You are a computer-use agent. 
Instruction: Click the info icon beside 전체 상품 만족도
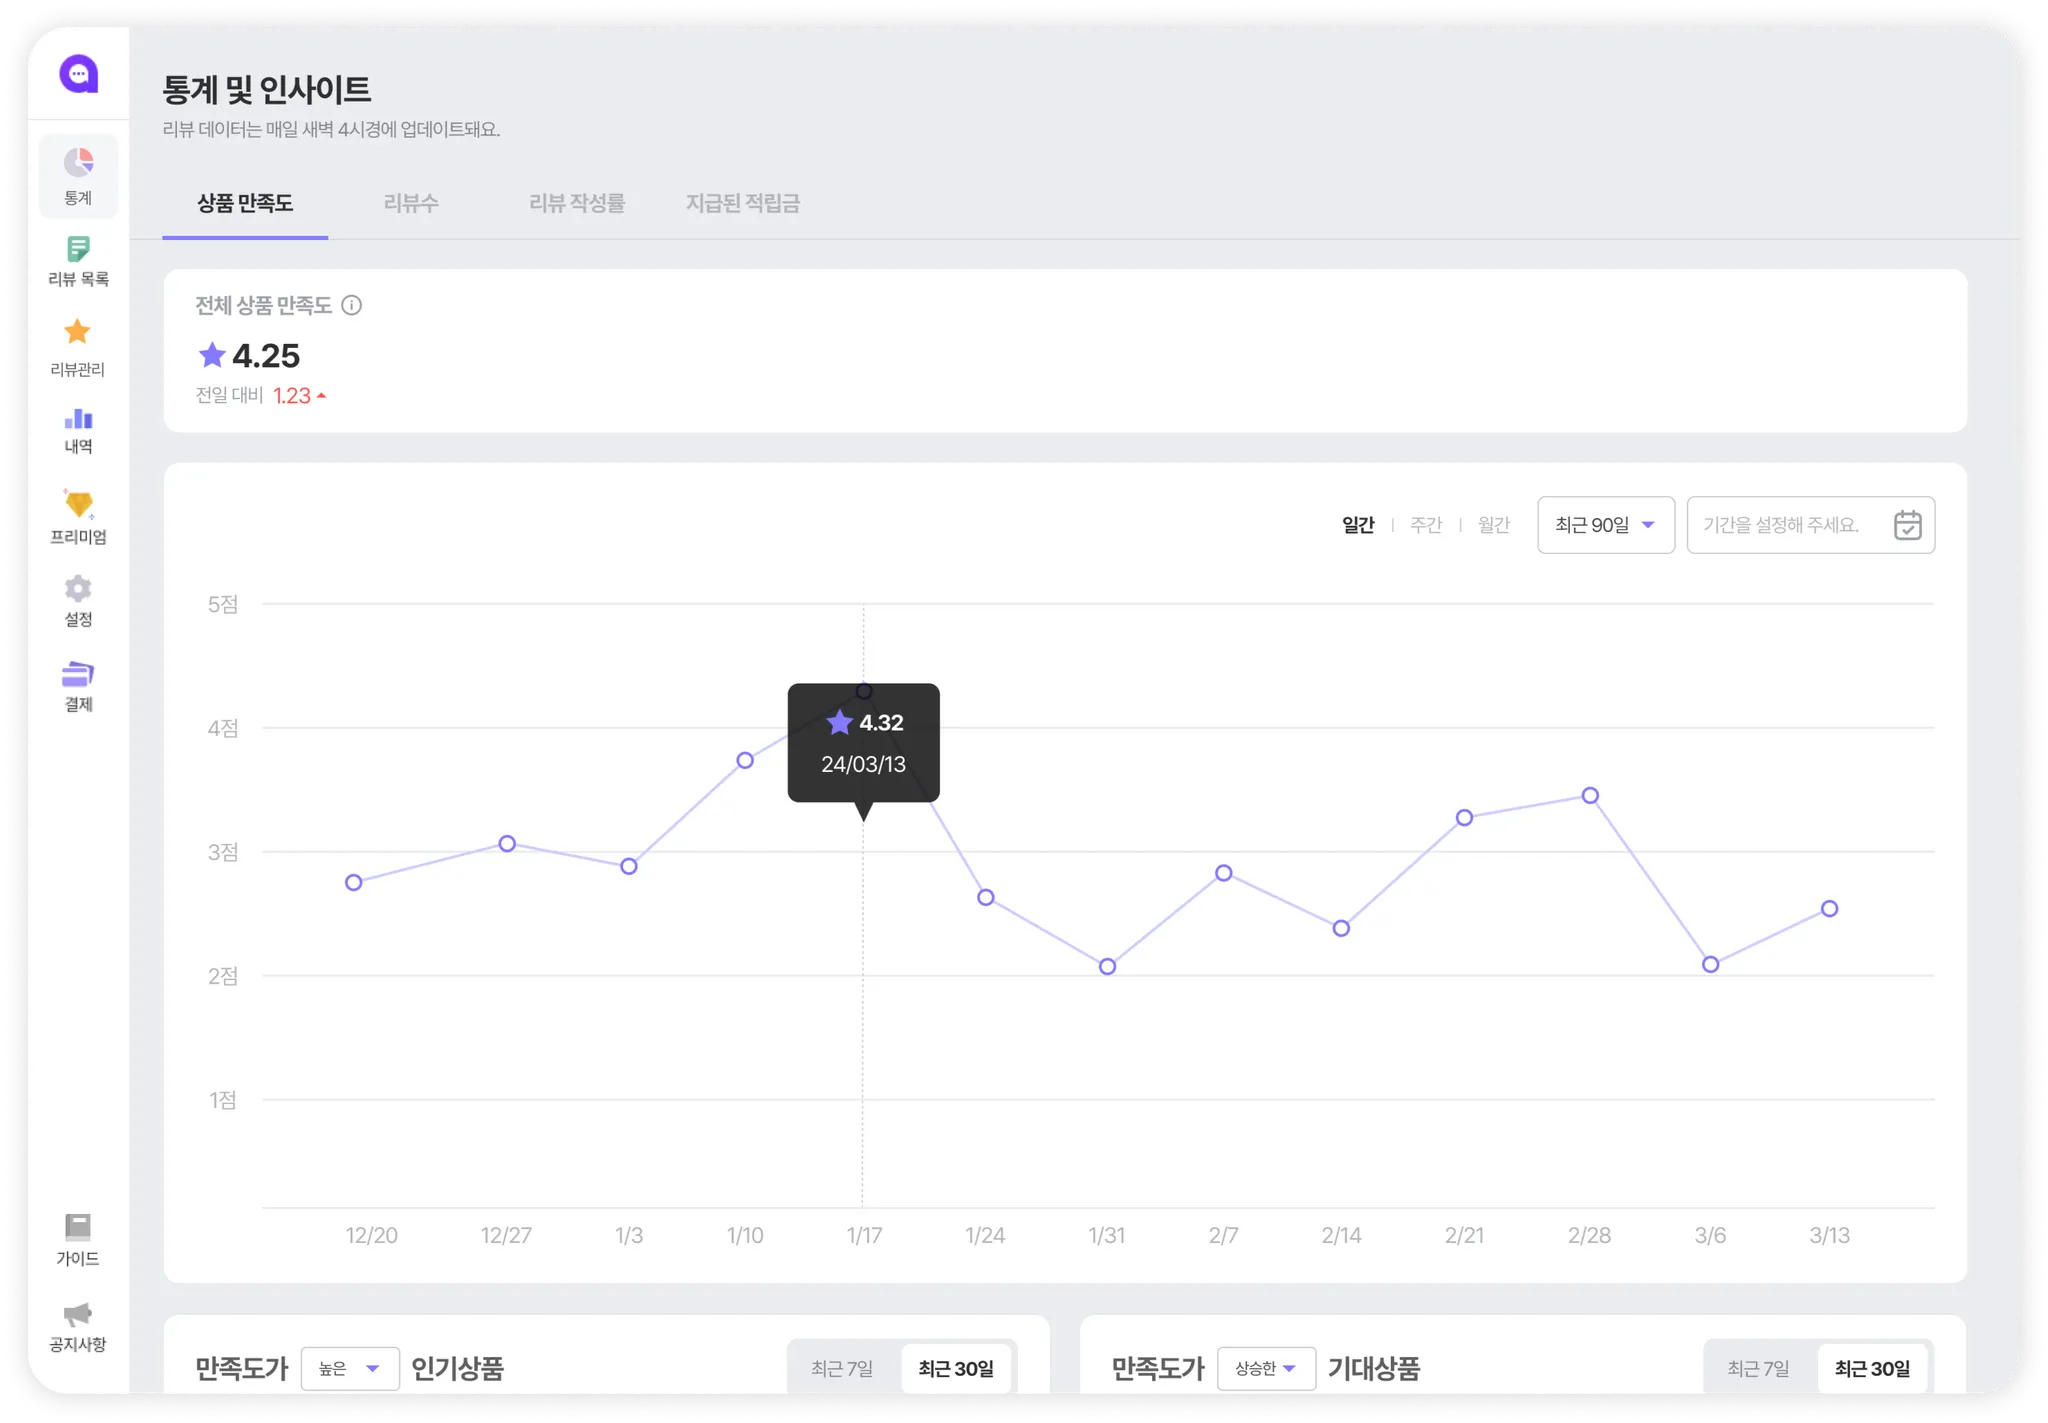click(351, 305)
